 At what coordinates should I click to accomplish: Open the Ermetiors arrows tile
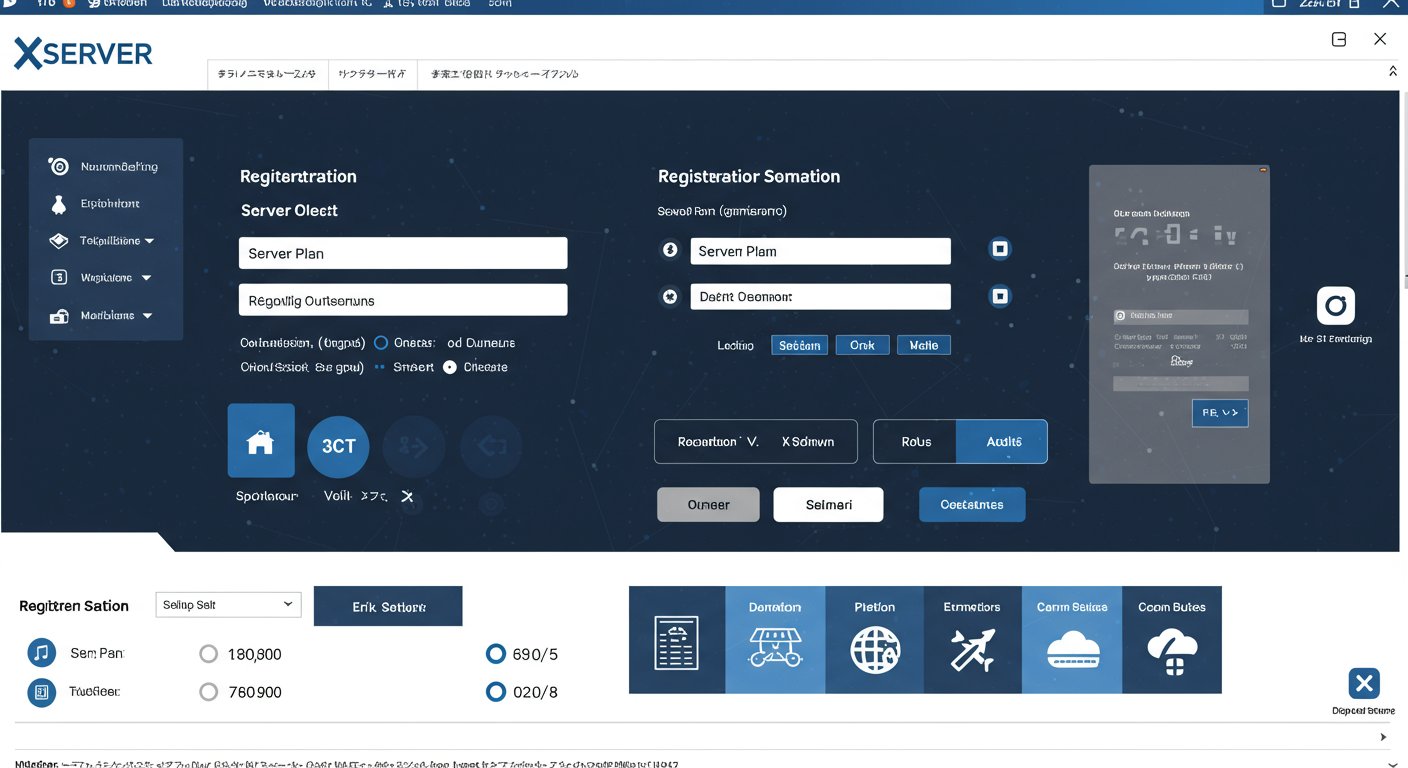tap(972, 640)
